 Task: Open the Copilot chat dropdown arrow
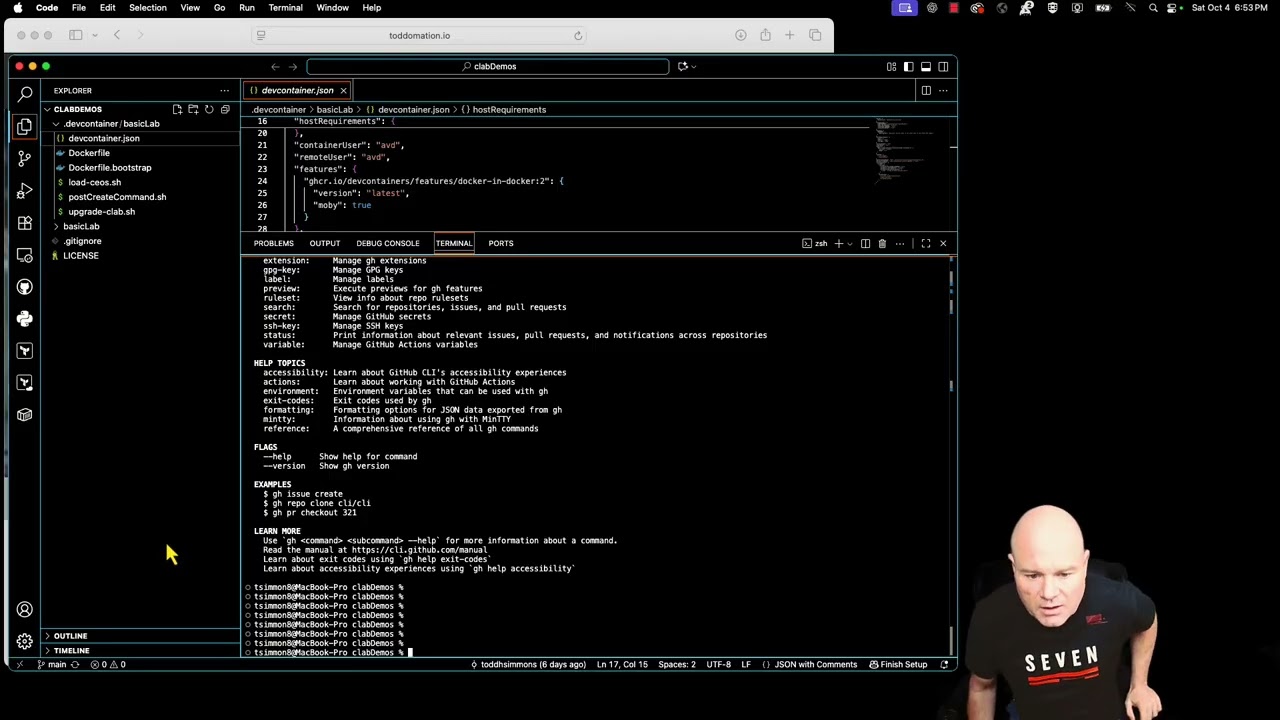(x=693, y=66)
